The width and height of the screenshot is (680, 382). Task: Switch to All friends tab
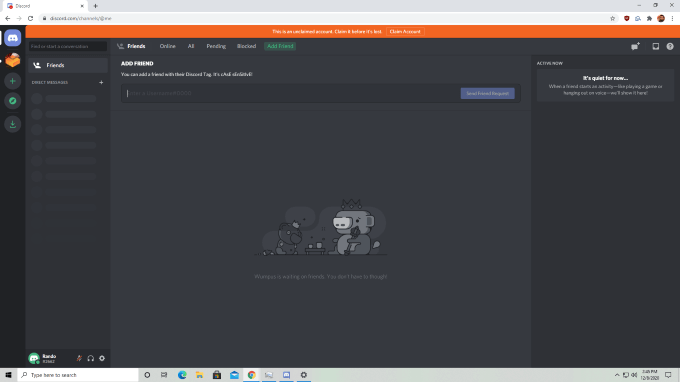point(191,46)
